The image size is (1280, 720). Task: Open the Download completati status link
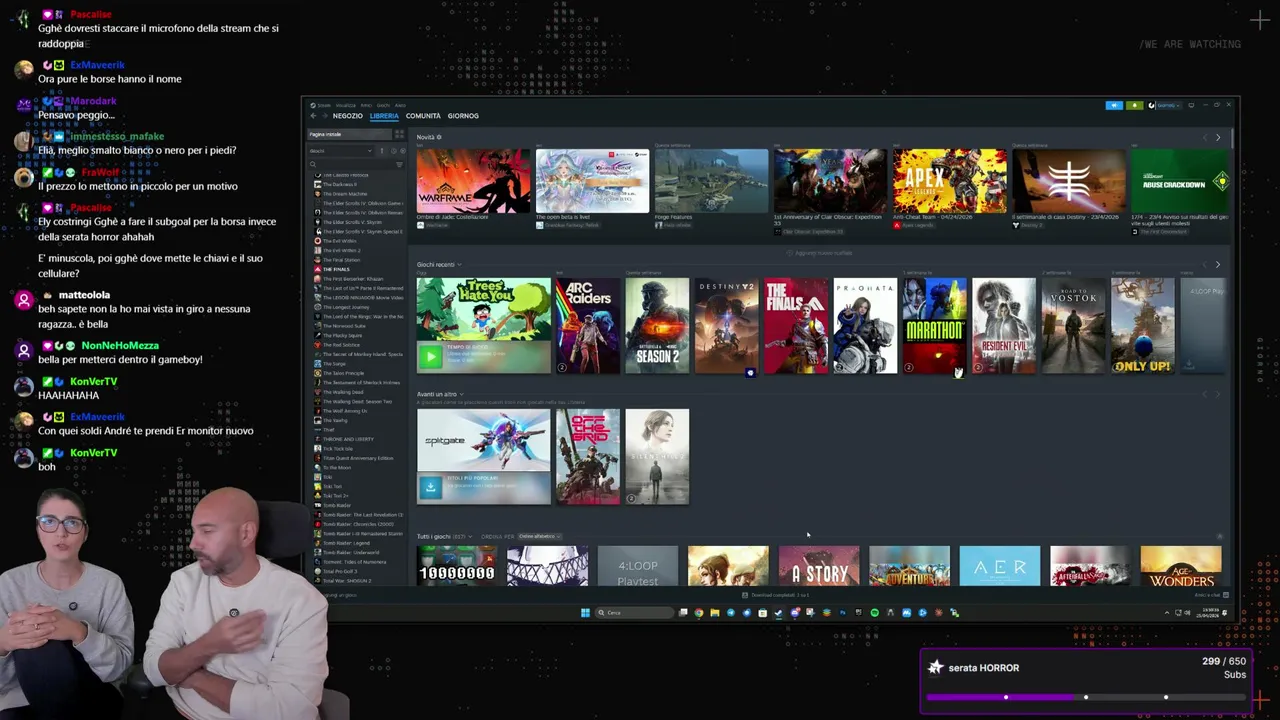776,595
